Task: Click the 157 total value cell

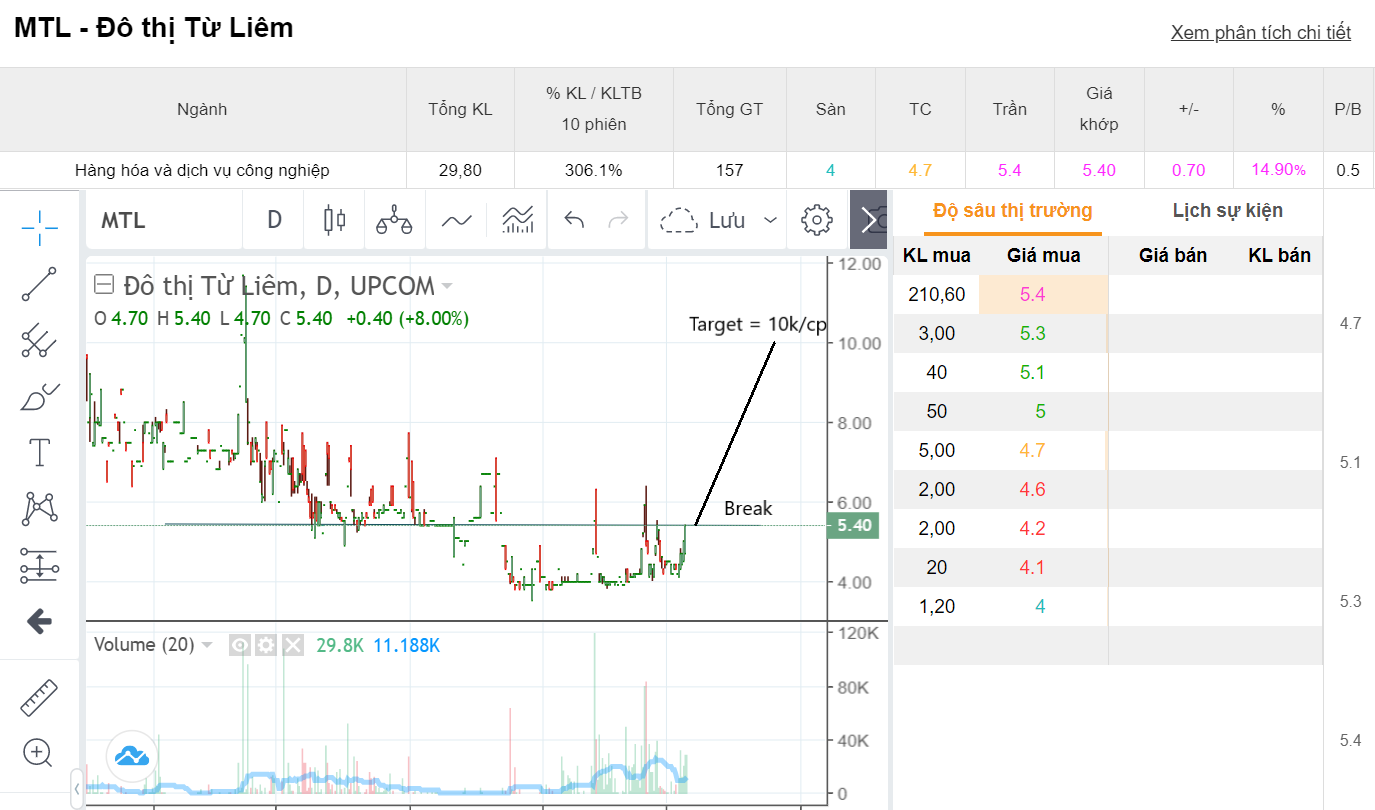Action: pos(730,170)
